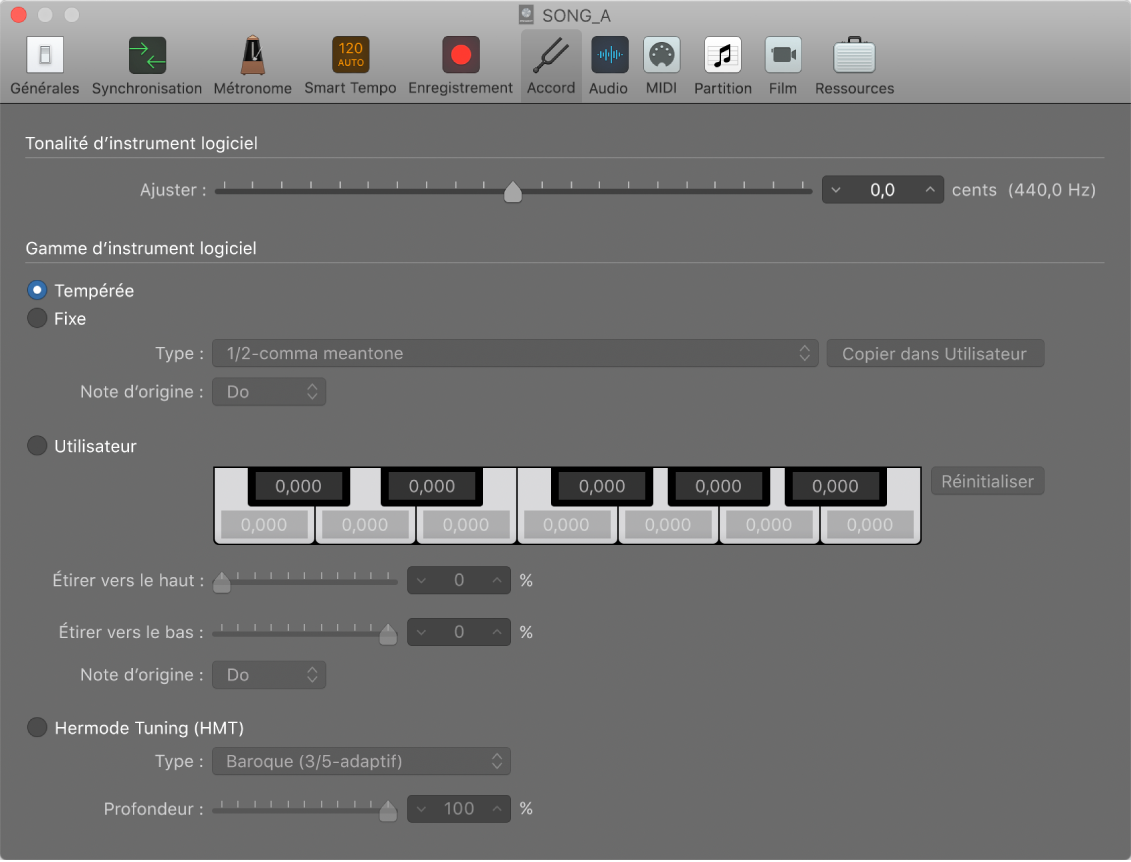This screenshot has height=862, width=1131.
Task: Click the fifth white key detune field
Action: click(x=668, y=525)
